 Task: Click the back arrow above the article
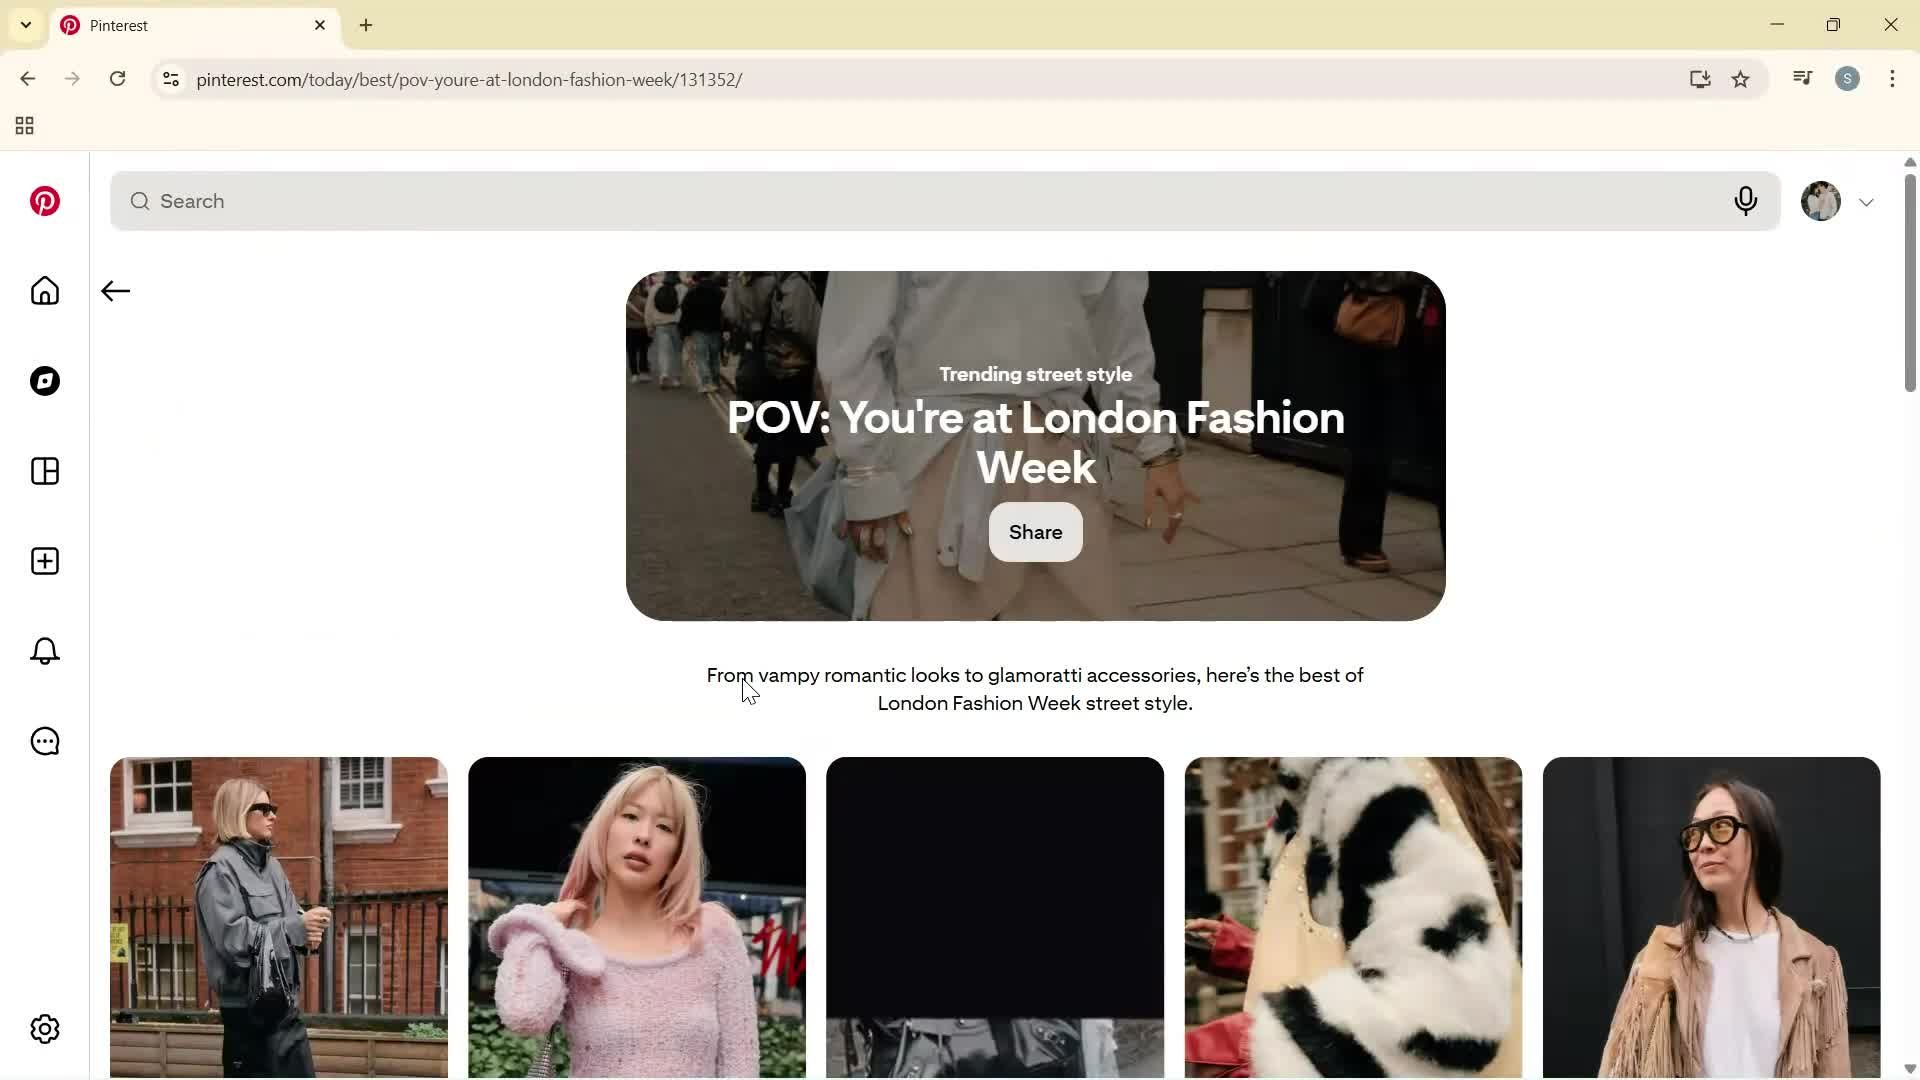[x=114, y=291]
